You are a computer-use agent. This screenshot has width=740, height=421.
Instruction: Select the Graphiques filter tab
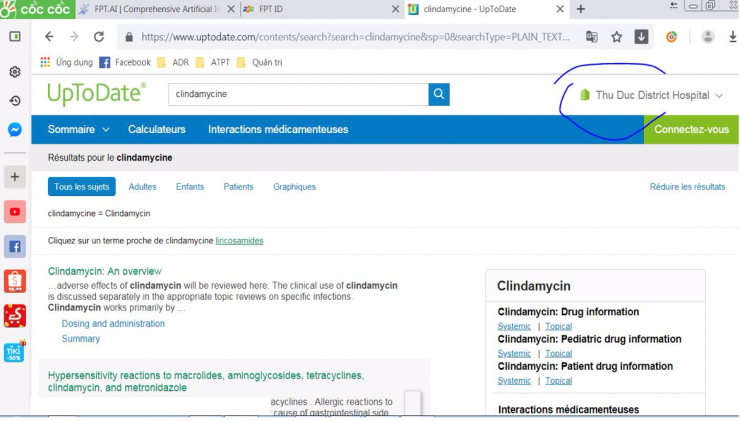coord(294,187)
